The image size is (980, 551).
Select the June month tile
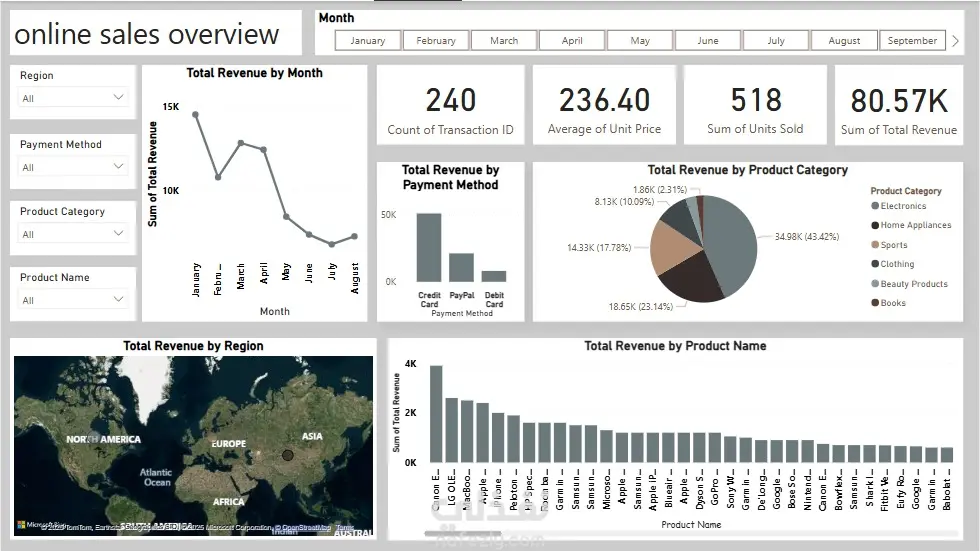click(x=708, y=41)
